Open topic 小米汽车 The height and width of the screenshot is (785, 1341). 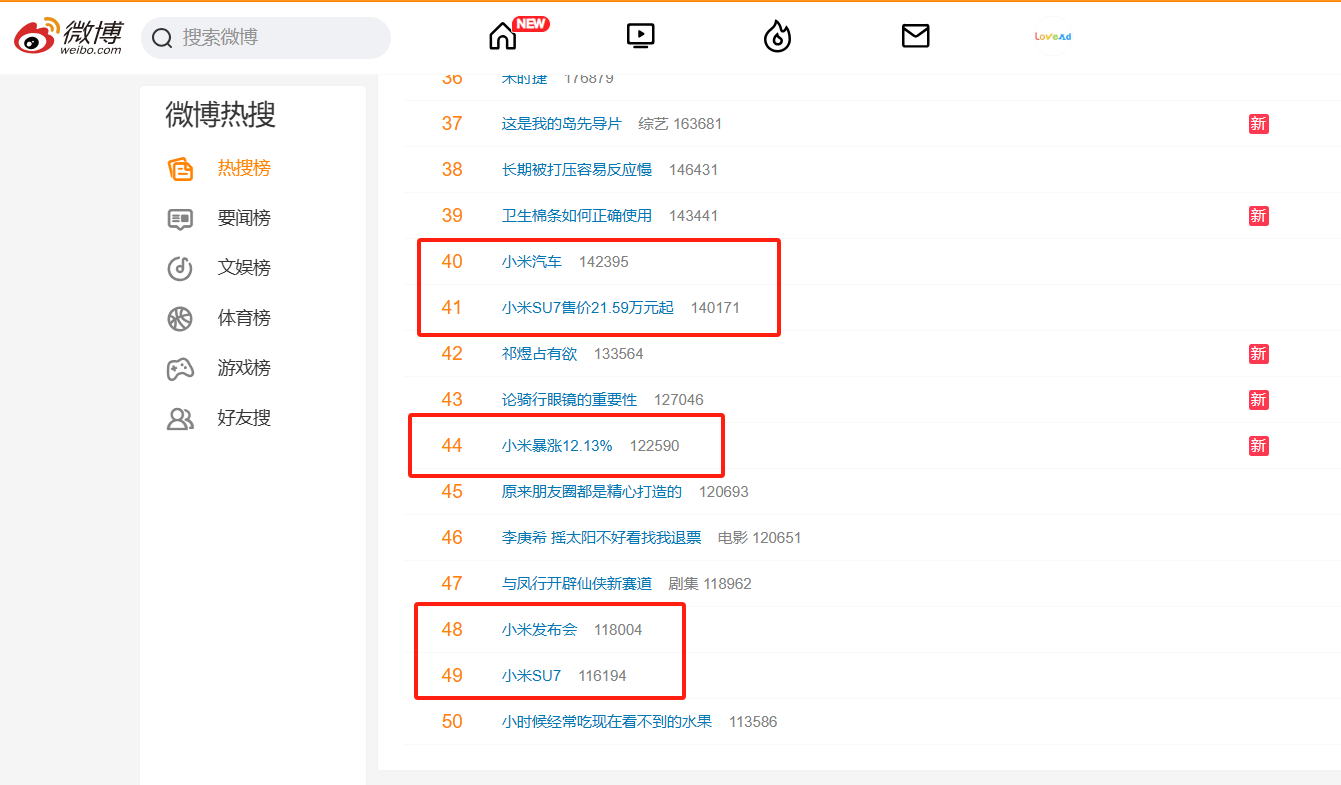point(532,262)
